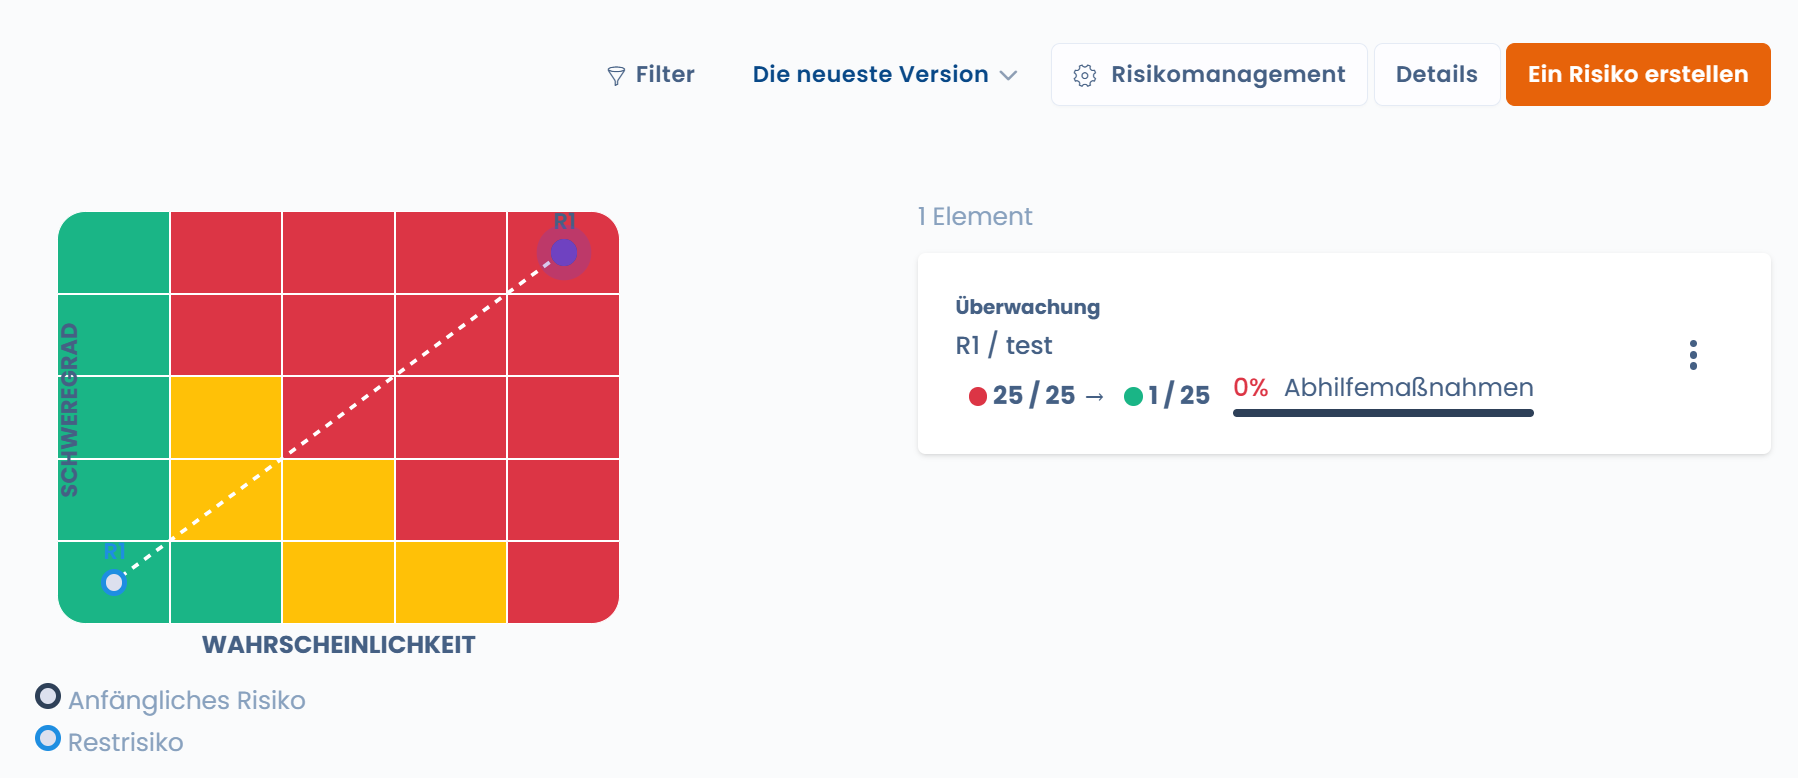Viewport: 1798px width, 778px height.
Task: Open the three-dot menu on R1 card
Action: point(1693,355)
